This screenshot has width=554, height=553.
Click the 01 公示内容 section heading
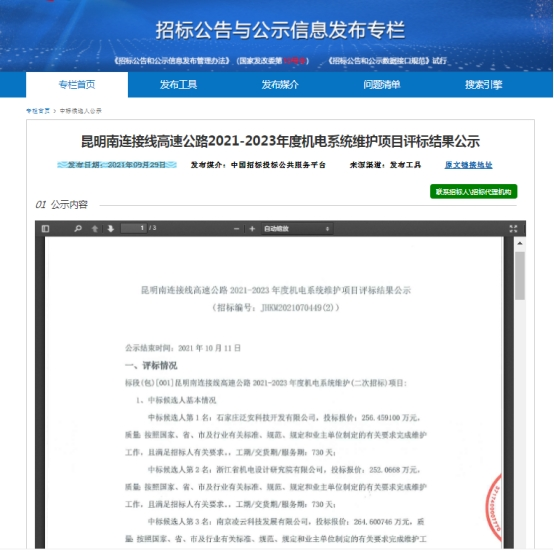tap(61, 205)
